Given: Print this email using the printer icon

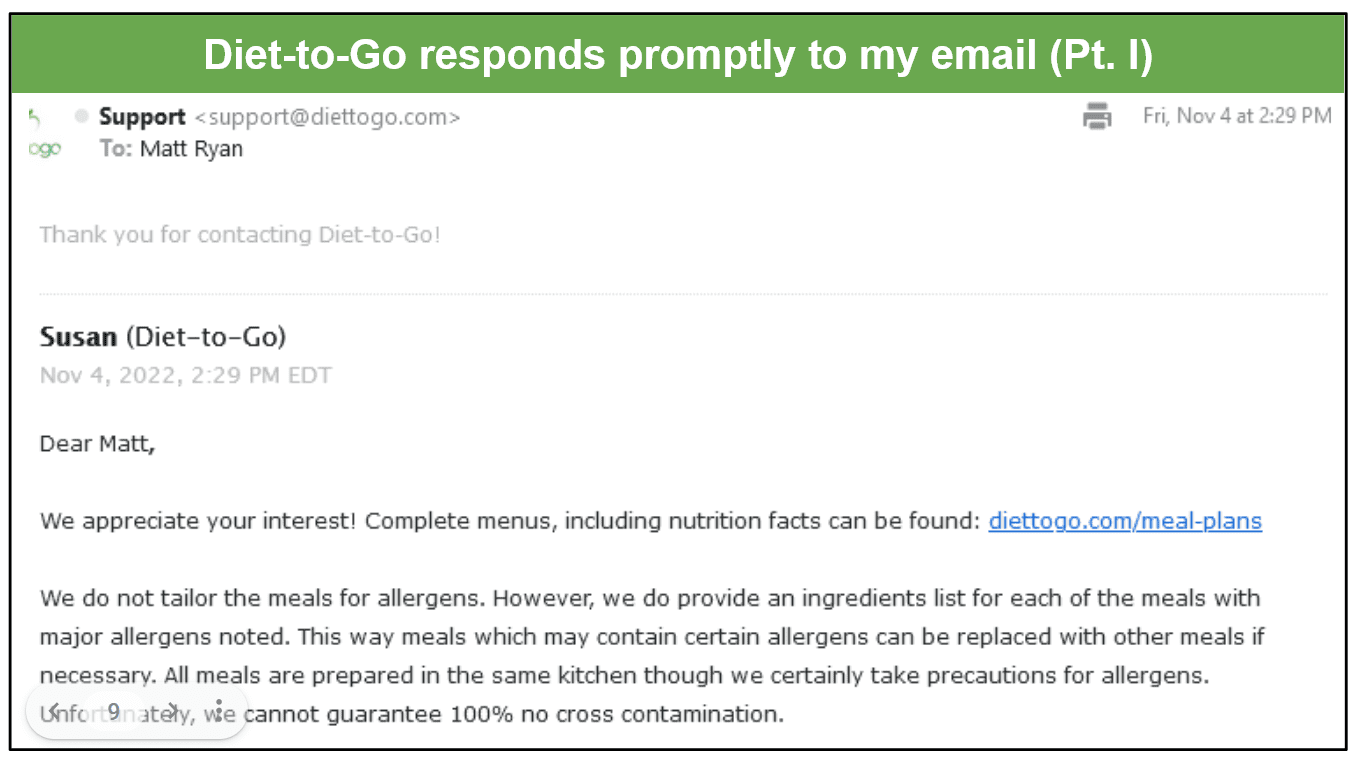Looking at the screenshot, I should 1097,116.
